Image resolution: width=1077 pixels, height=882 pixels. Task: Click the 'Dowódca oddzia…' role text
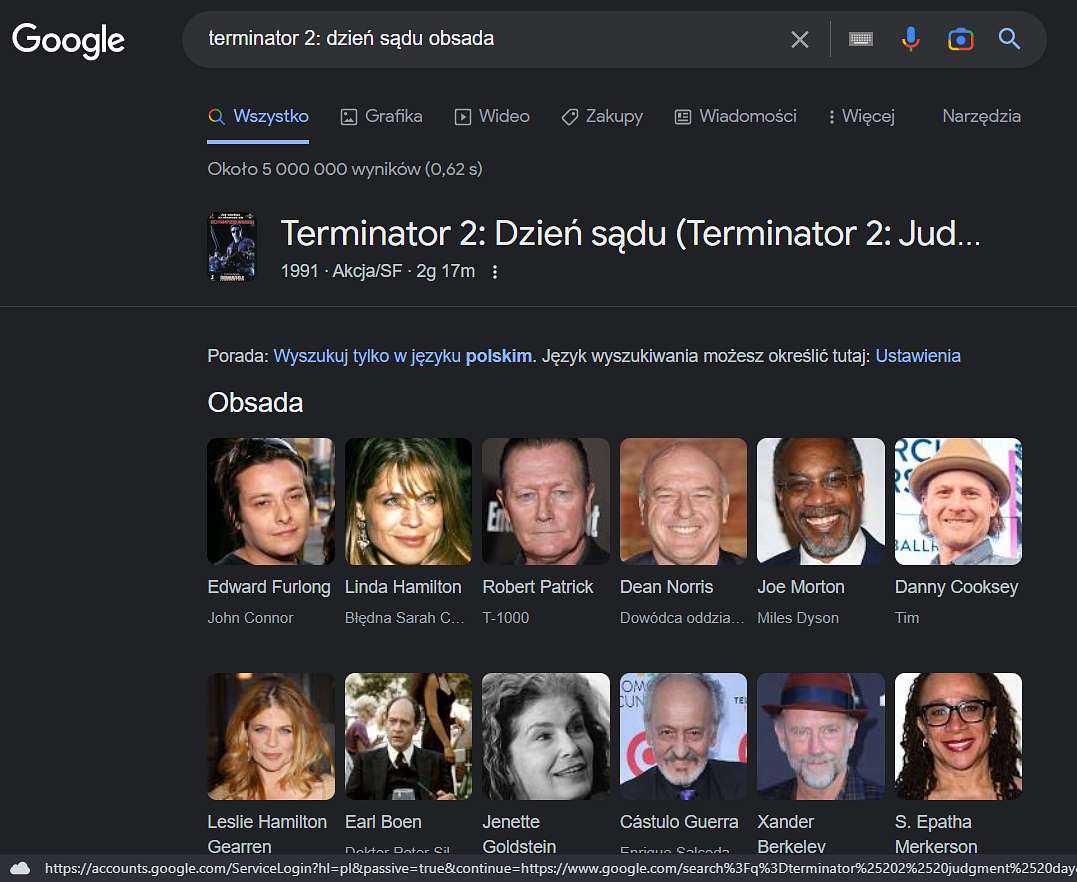point(682,618)
